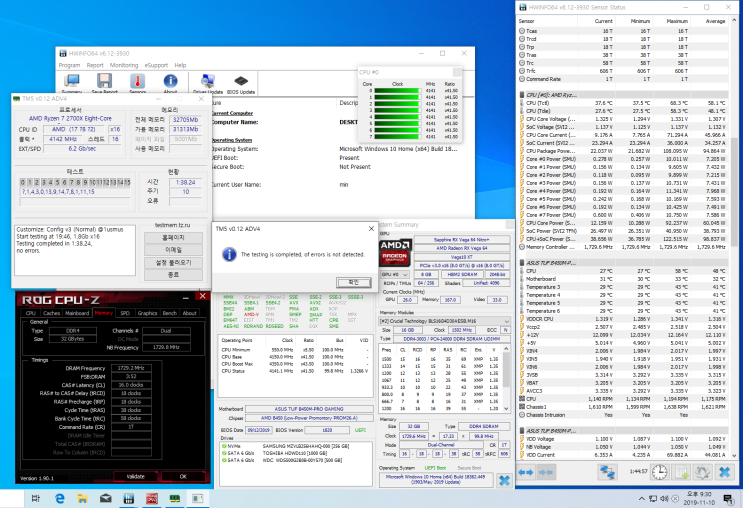Click ASUS TUF B450M-PRO GAMING motherboard field
The height and width of the screenshot is (508, 743).
tap(308, 409)
